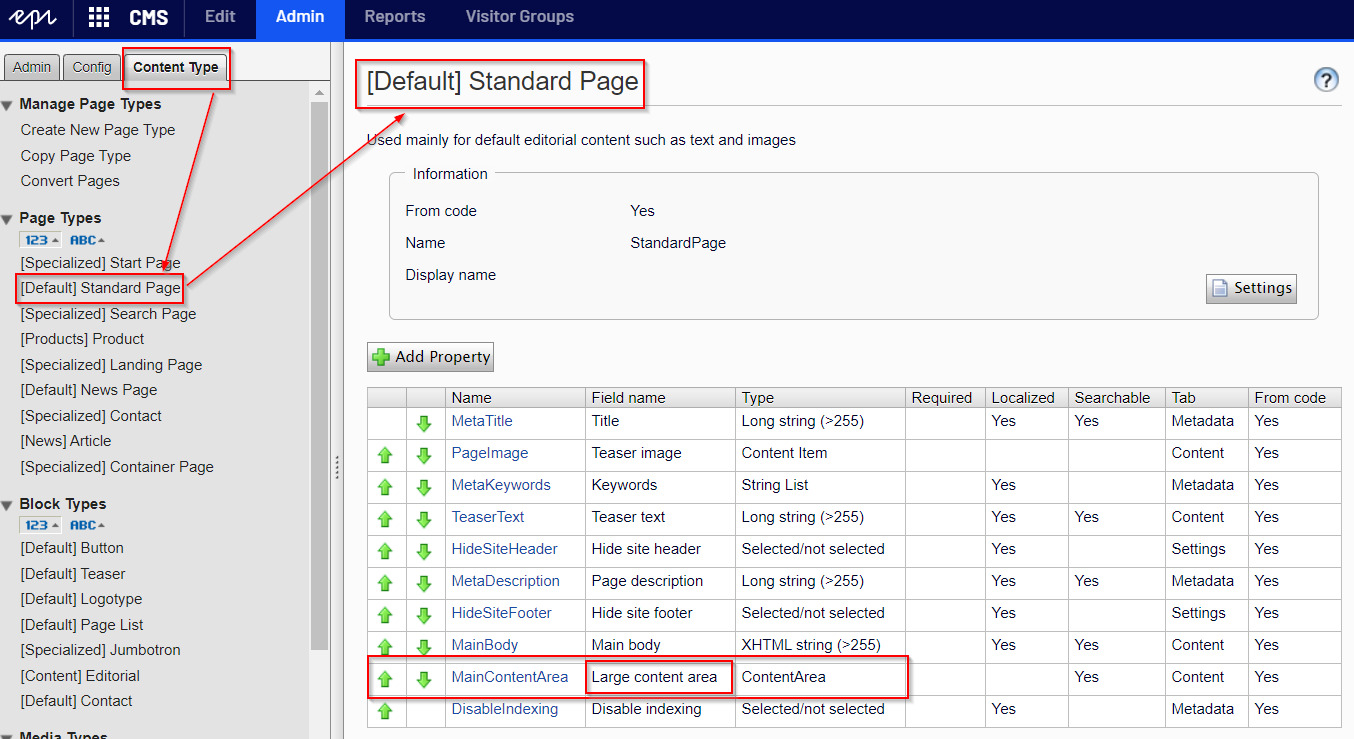Move MainContentArea property down
1354x739 pixels.
click(x=424, y=679)
